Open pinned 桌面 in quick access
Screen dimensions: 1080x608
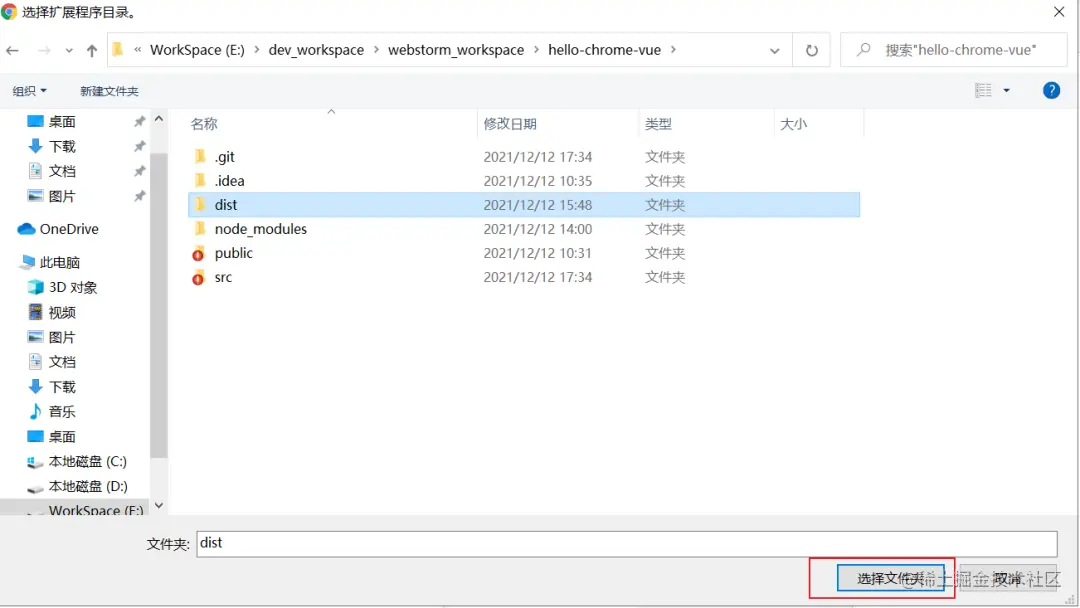tap(61, 122)
